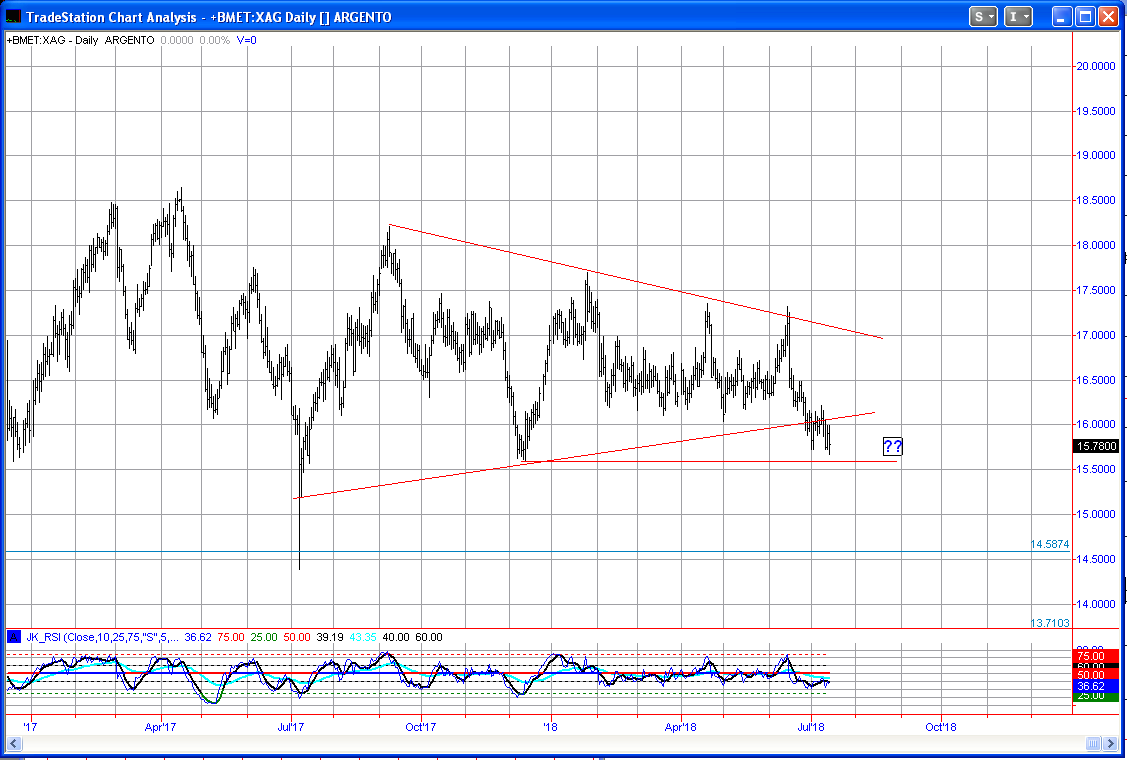1127x760 pixels.
Task: Click the red 75.00 RSI axis label
Action: [1095, 655]
